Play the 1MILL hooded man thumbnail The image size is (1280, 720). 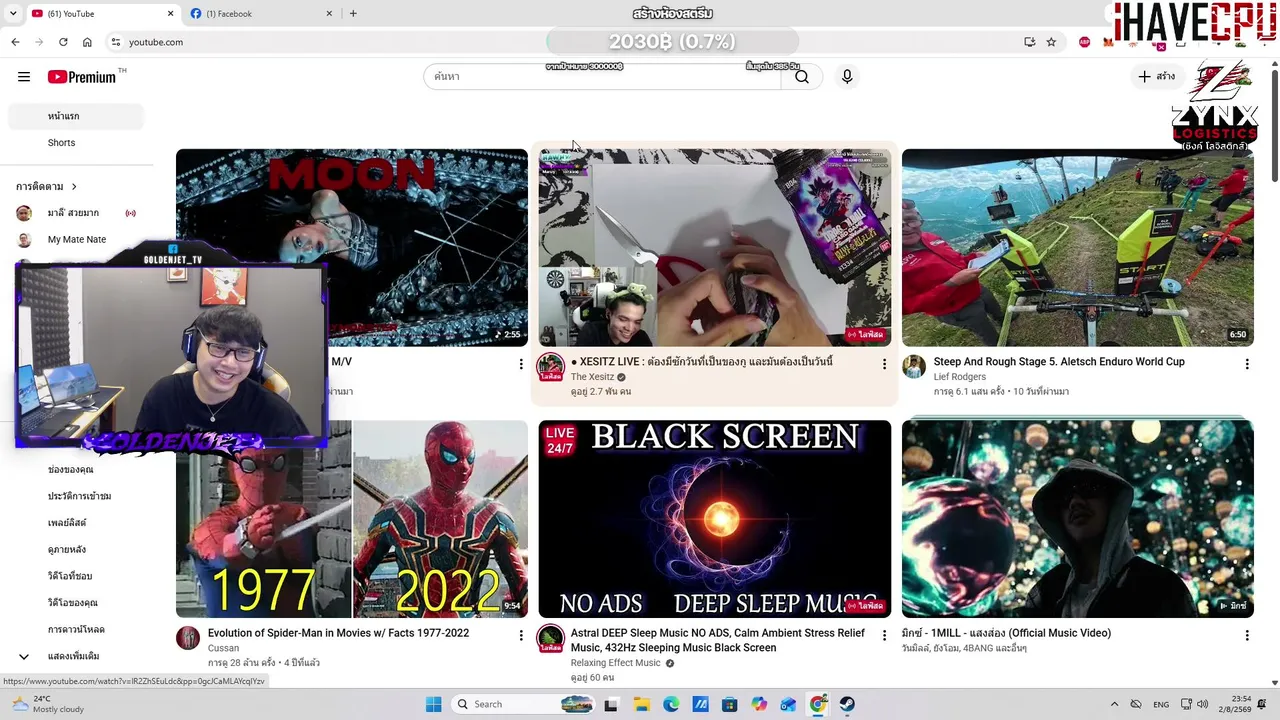coord(1077,519)
